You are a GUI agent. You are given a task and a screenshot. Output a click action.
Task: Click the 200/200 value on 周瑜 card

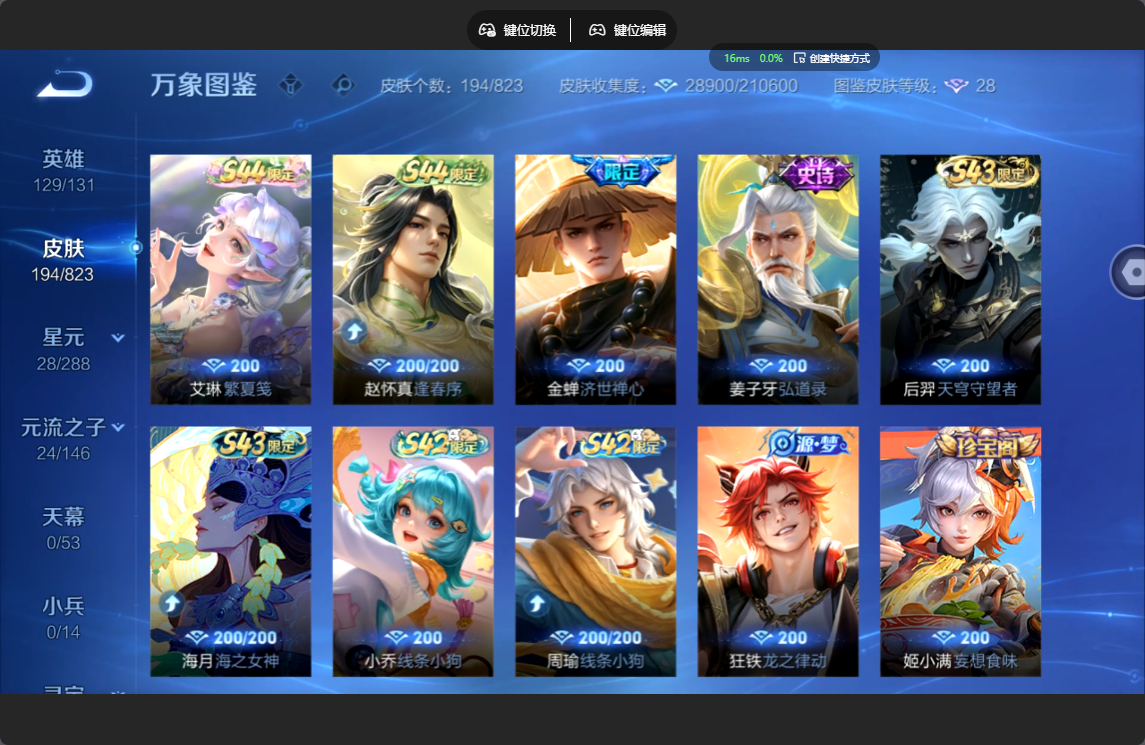(x=610, y=638)
